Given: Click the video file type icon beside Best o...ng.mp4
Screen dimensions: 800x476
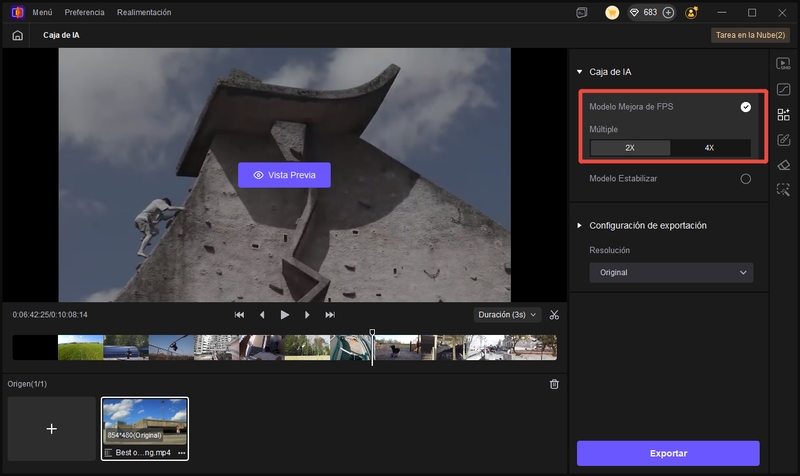Looking at the screenshot, I should pyautogui.click(x=108, y=453).
